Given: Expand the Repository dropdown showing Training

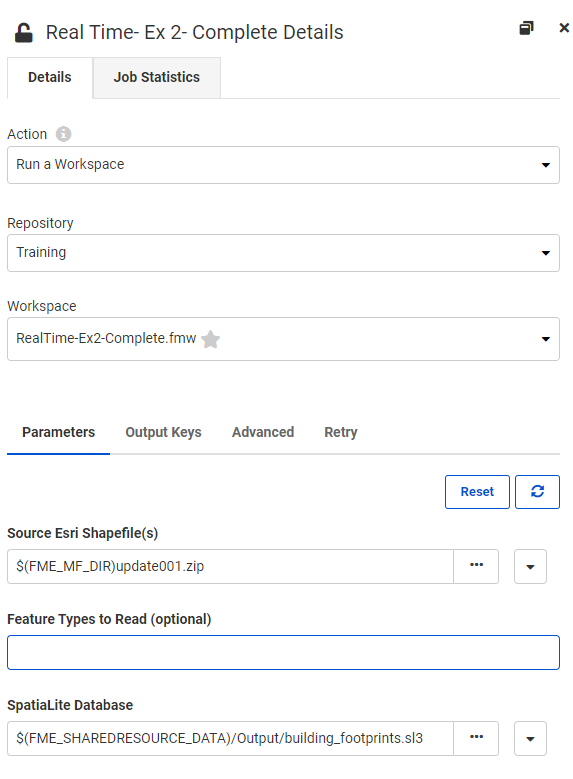Looking at the screenshot, I should tap(283, 253).
